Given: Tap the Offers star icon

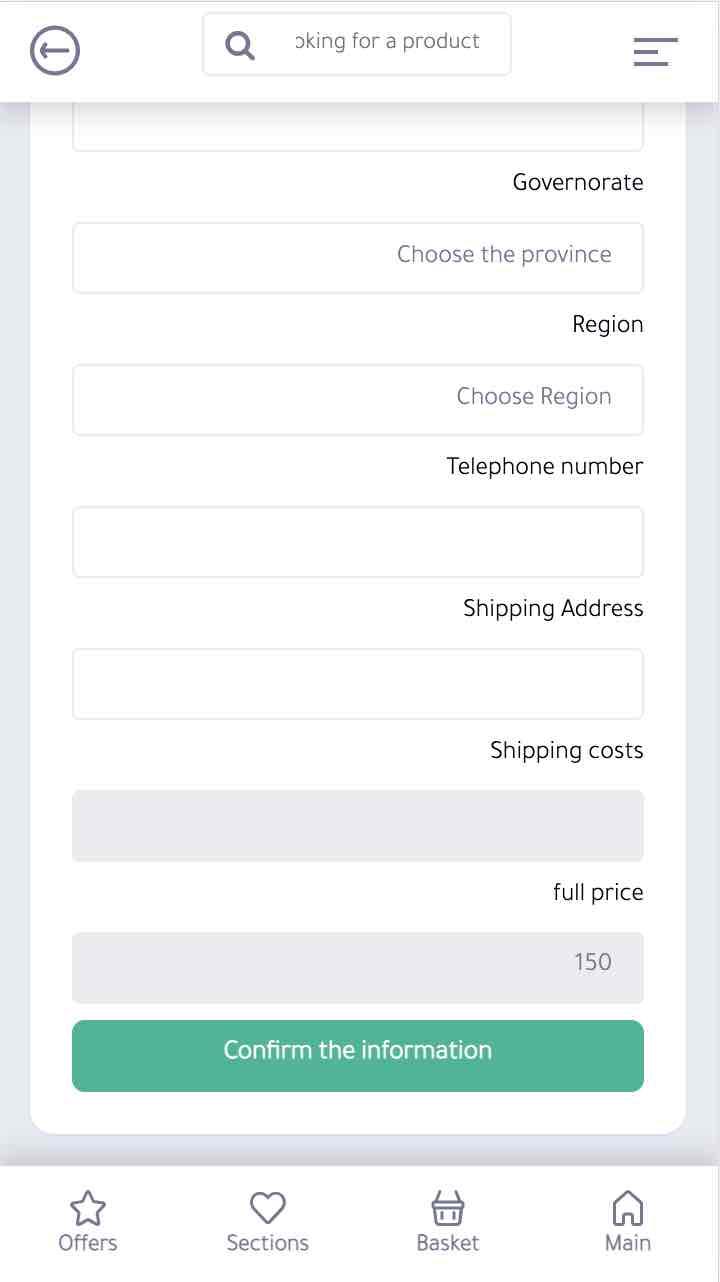Looking at the screenshot, I should click(88, 1209).
